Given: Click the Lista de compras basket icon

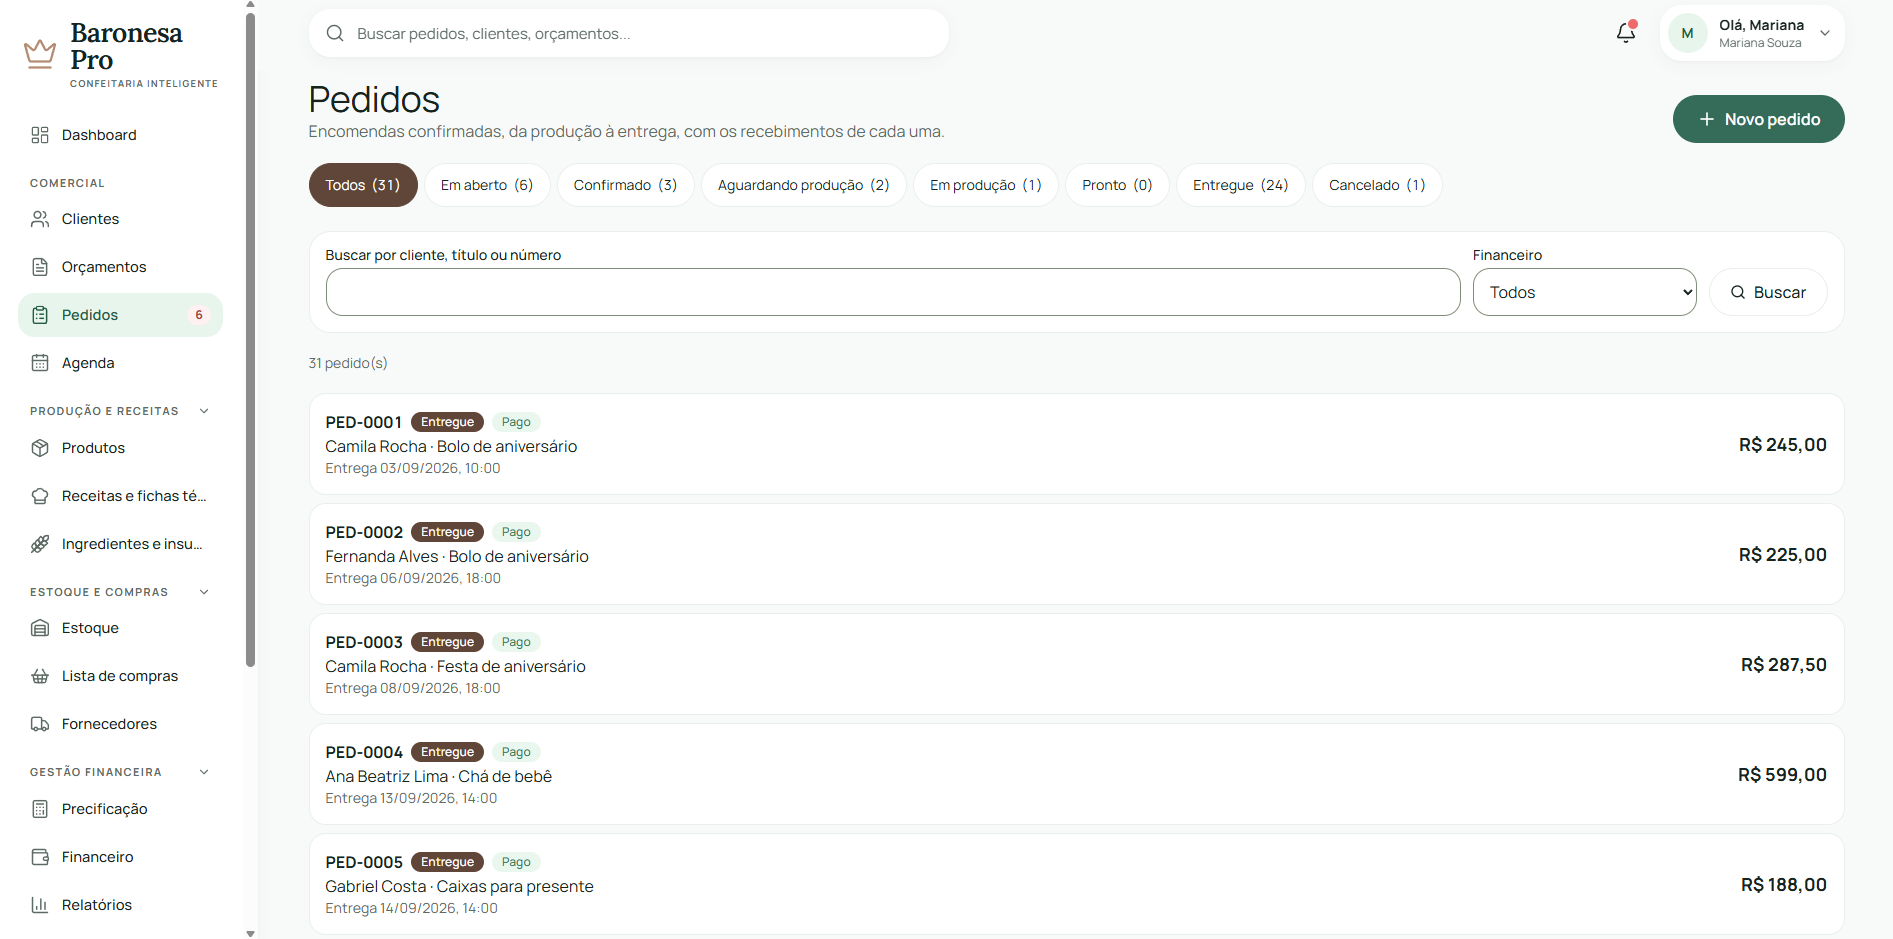Looking at the screenshot, I should click(40, 676).
